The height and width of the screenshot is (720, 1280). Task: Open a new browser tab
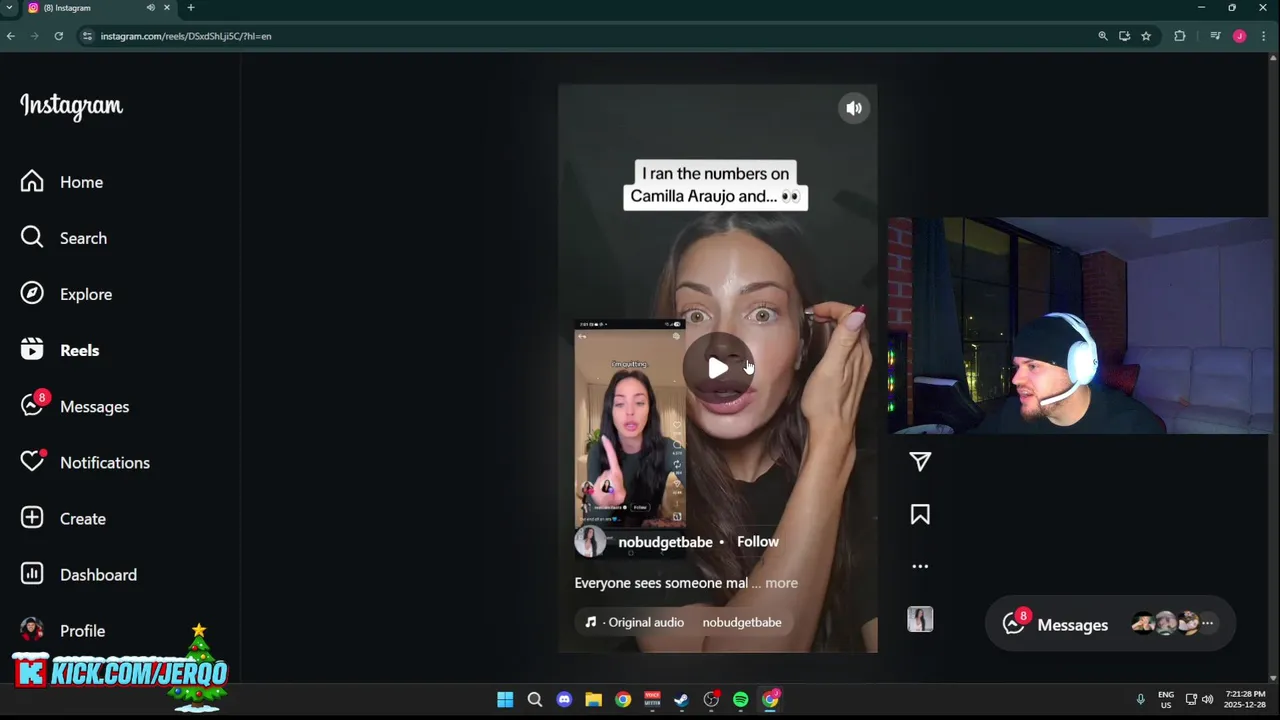tap(190, 7)
